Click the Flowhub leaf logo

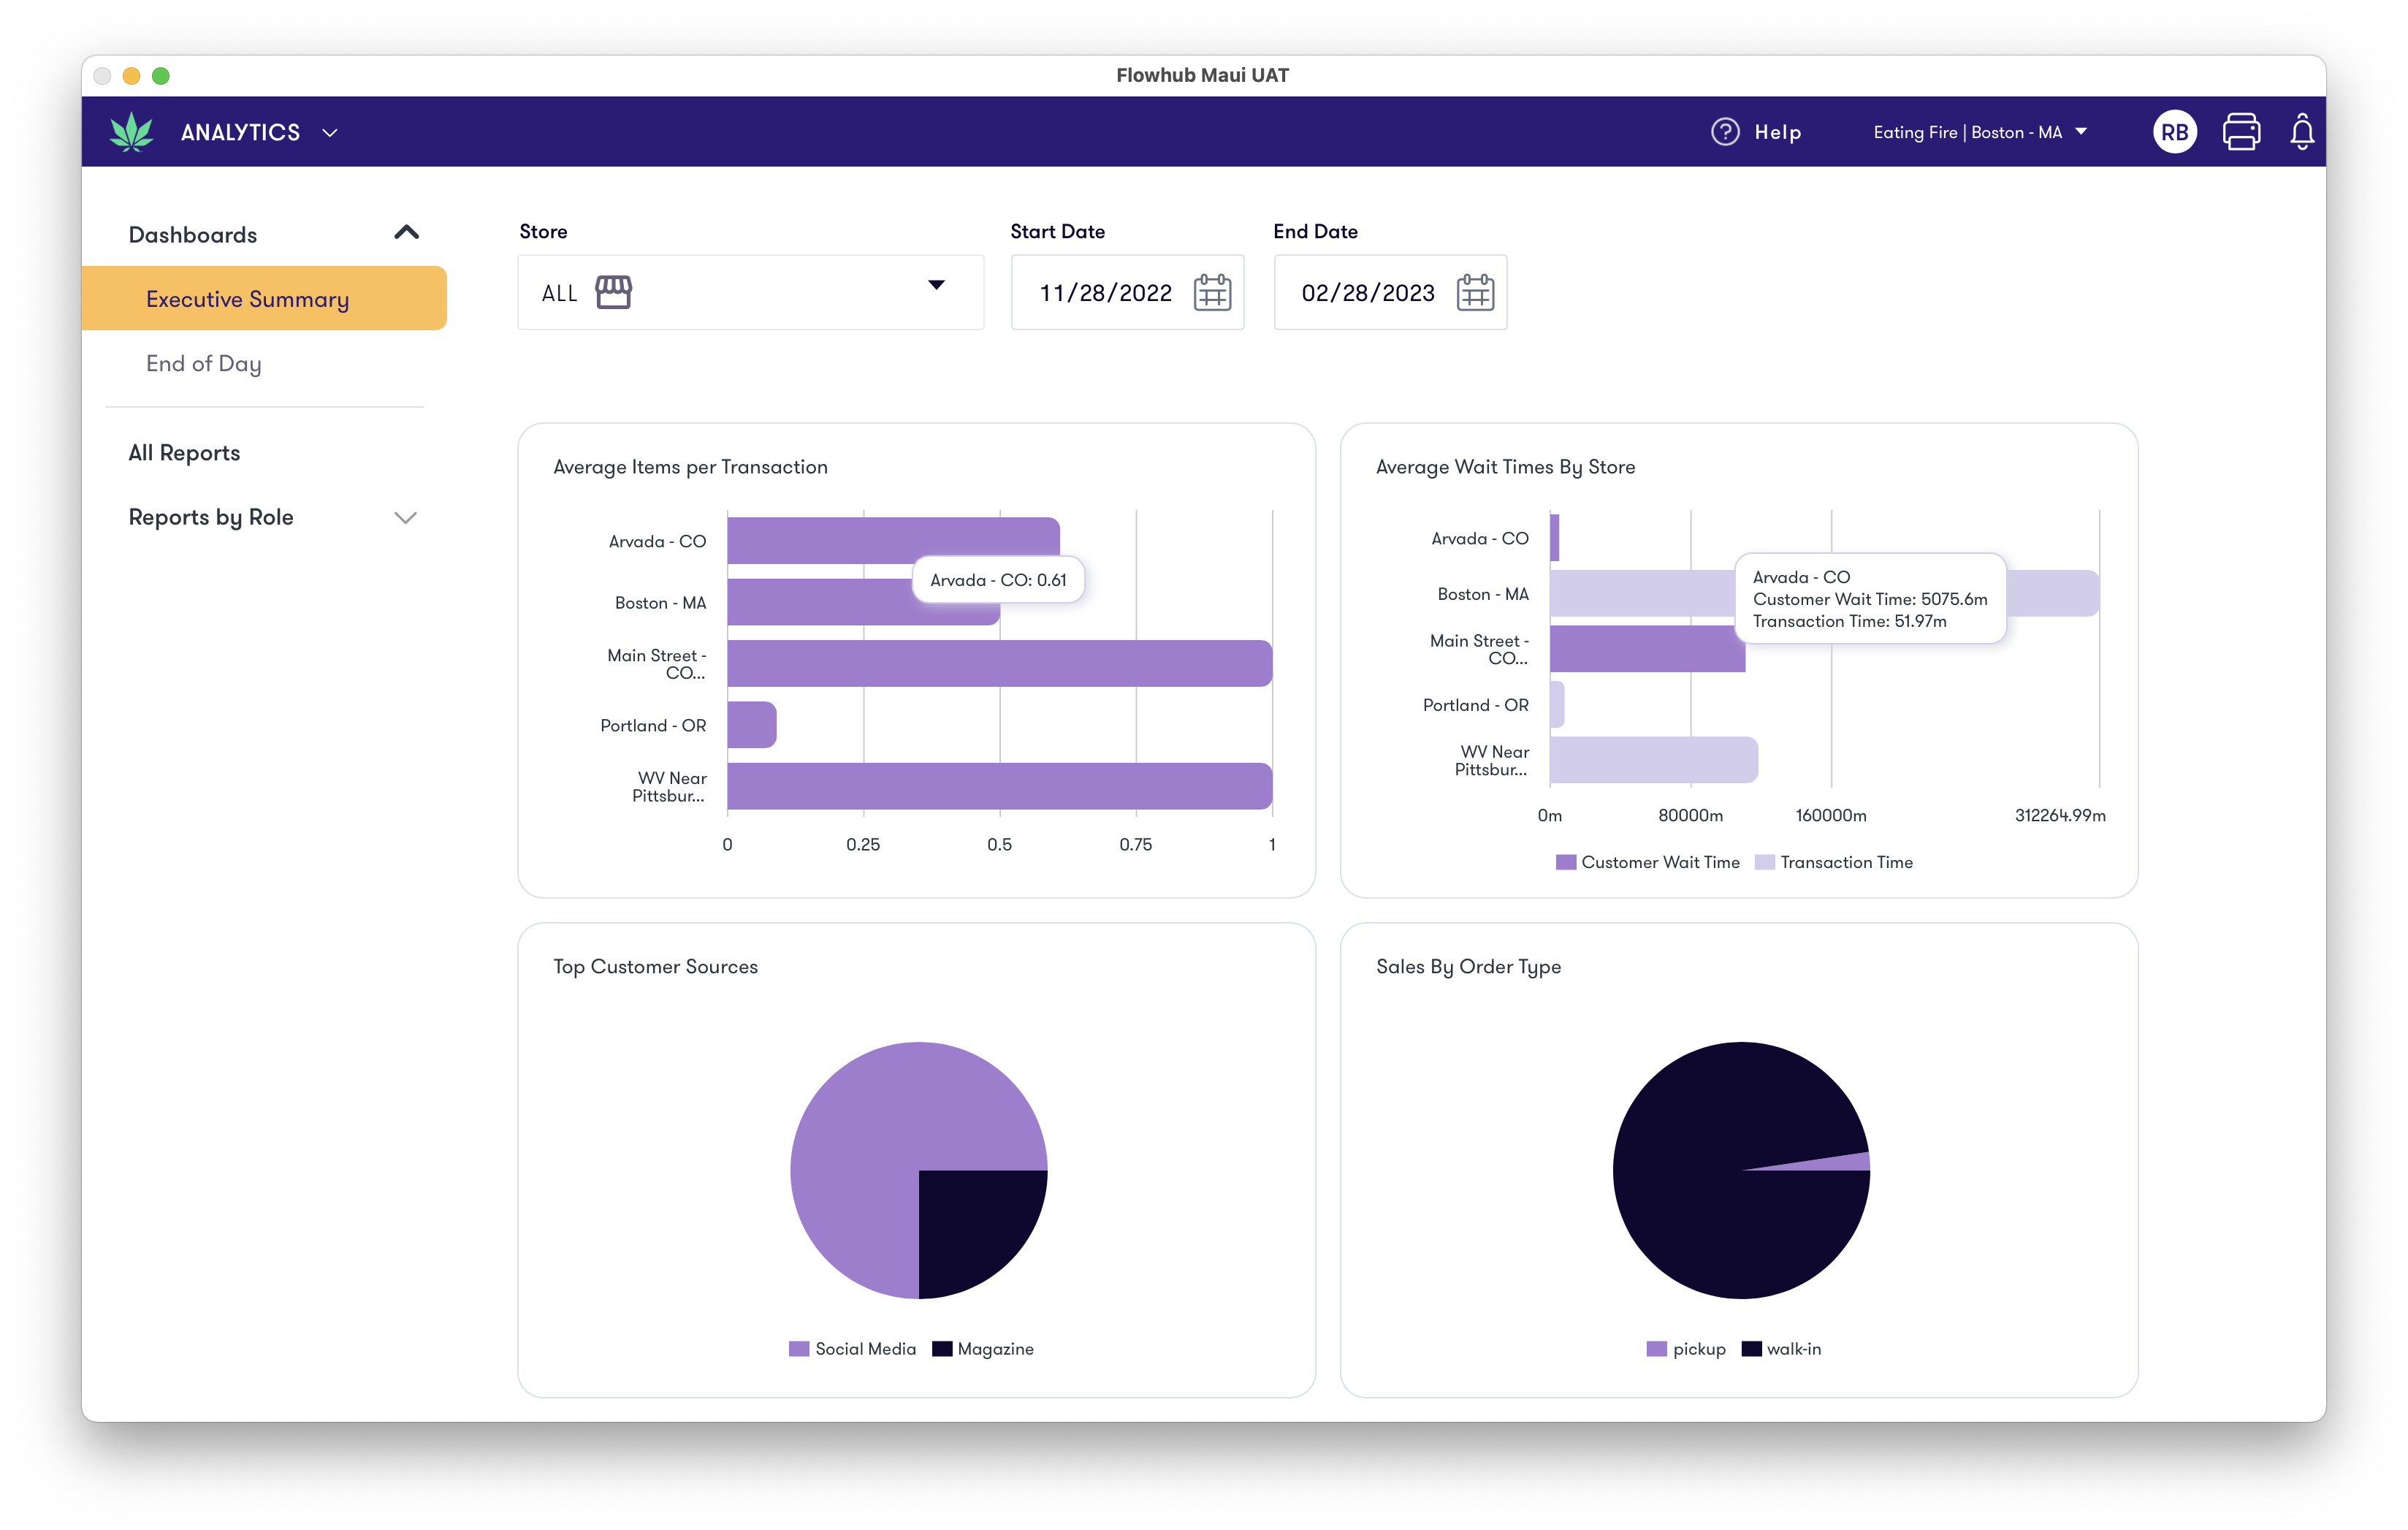(x=131, y=132)
